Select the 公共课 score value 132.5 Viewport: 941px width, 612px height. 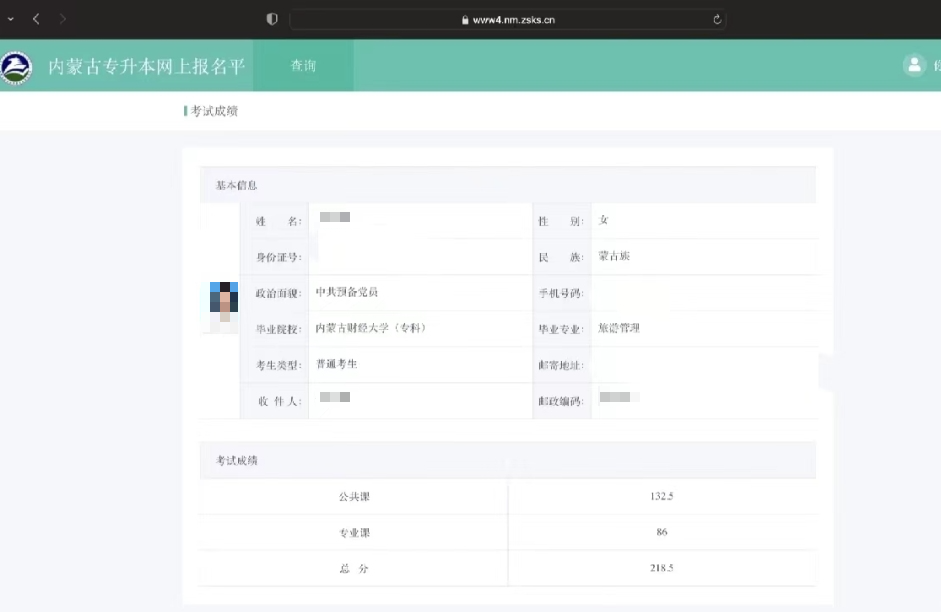pyautogui.click(x=662, y=496)
